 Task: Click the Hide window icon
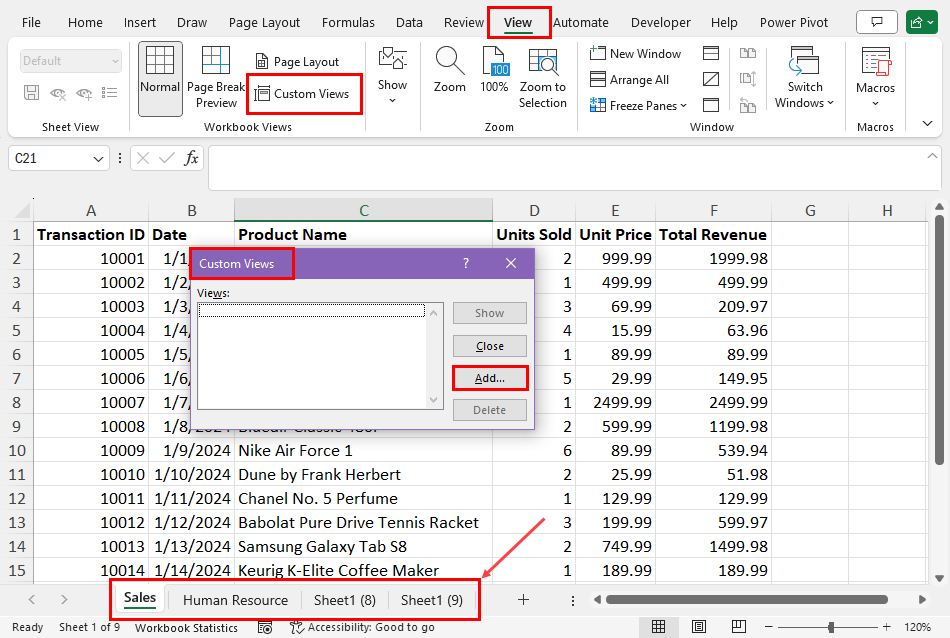[x=711, y=79]
